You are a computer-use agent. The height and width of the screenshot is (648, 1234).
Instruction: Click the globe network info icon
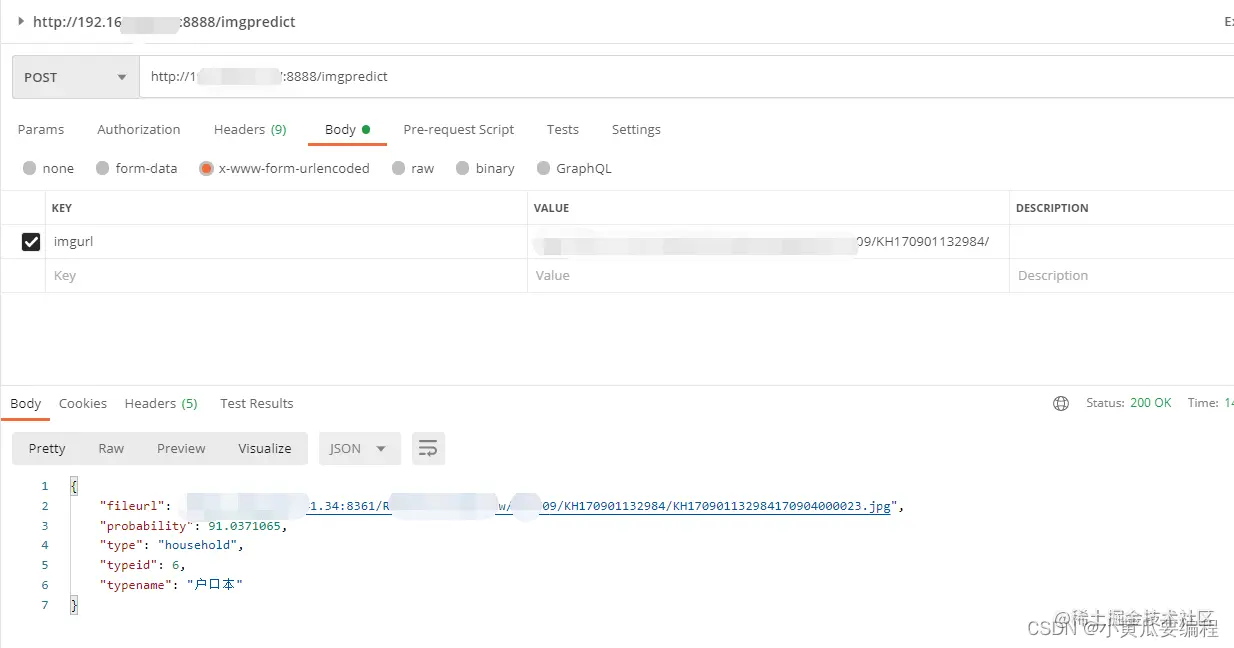[x=1061, y=404]
